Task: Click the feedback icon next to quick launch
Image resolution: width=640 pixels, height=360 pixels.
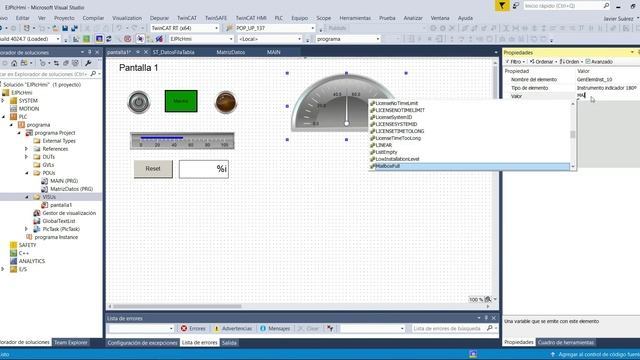Action: click(516, 6)
